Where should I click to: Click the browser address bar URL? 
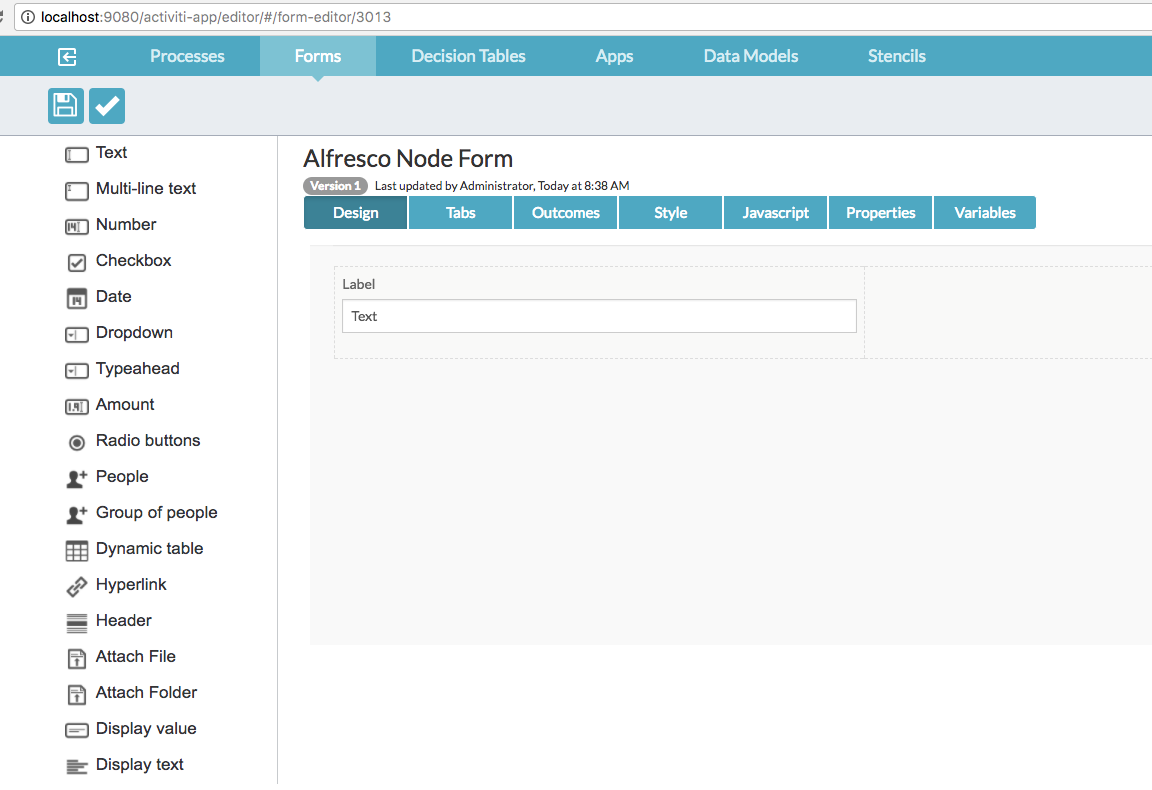click(x=216, y=17)
